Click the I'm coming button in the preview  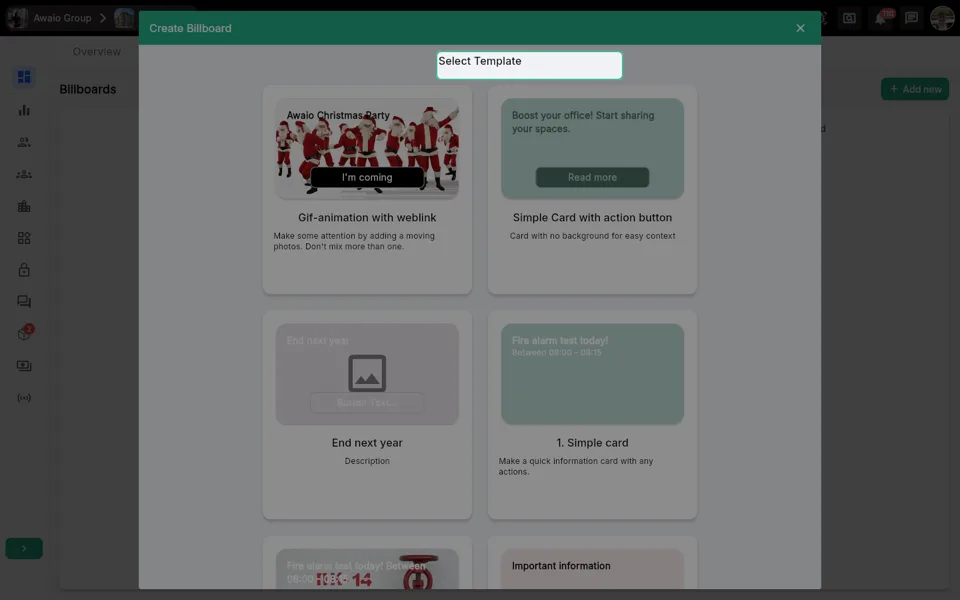coord(367,177)
